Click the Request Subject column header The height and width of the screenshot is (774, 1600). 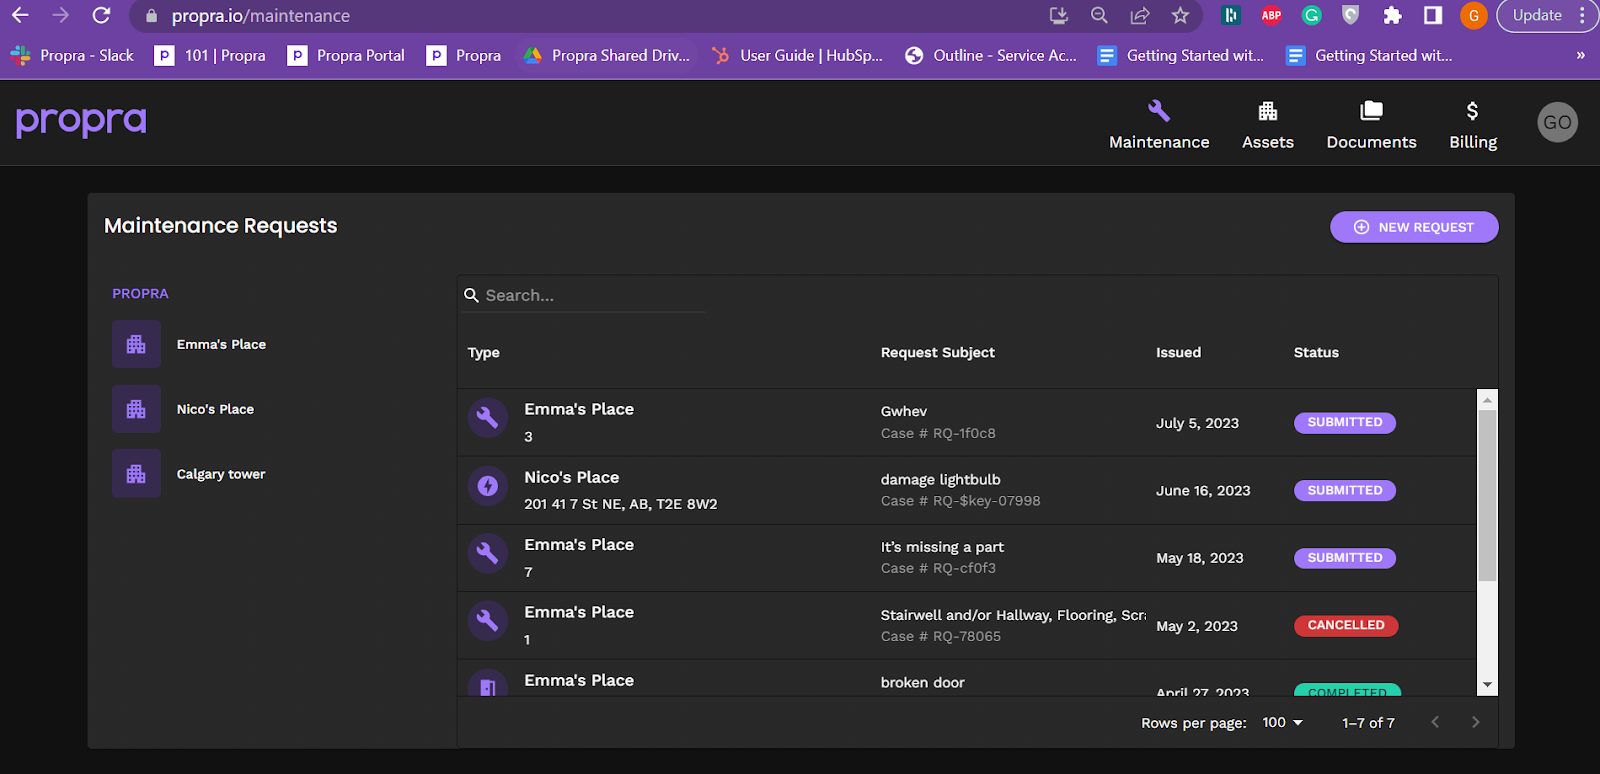(937, 352)
